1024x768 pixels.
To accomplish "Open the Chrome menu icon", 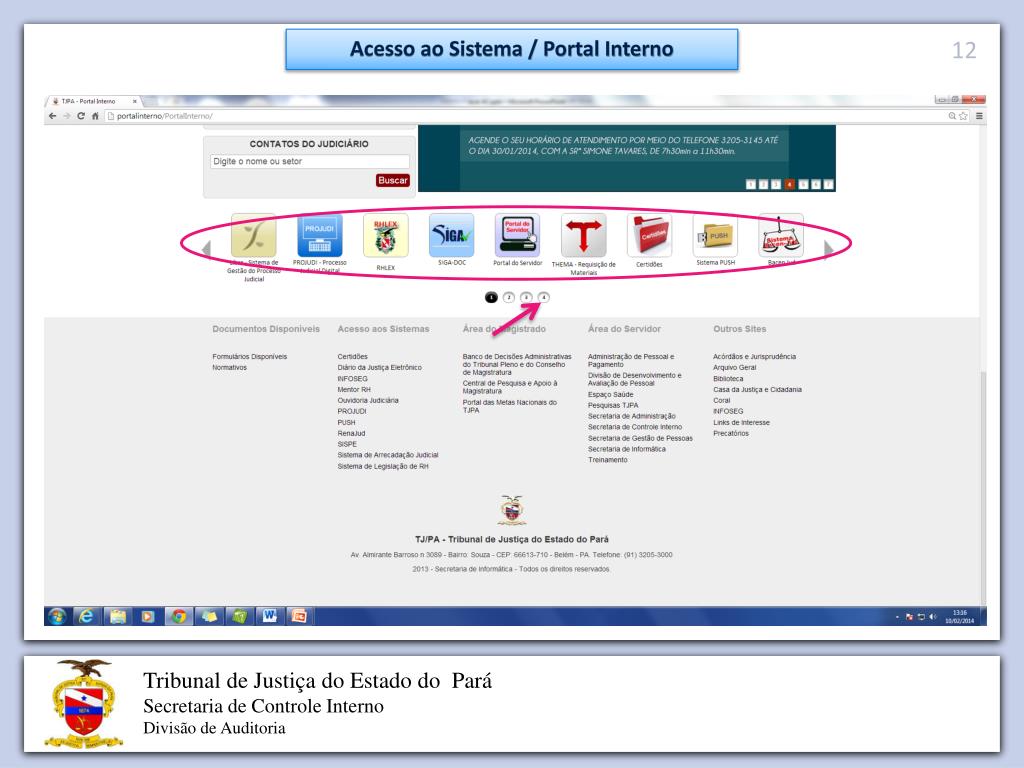I will pyautogui.click(x=979, y=116).
